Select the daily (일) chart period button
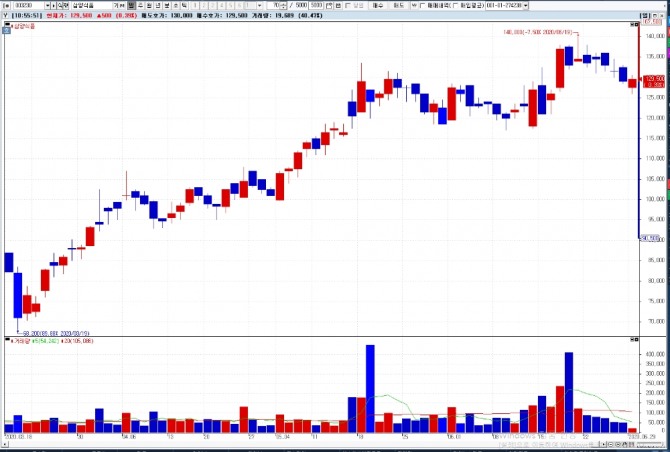The height and width of the screenshot is (452, 670). (131, 6)
